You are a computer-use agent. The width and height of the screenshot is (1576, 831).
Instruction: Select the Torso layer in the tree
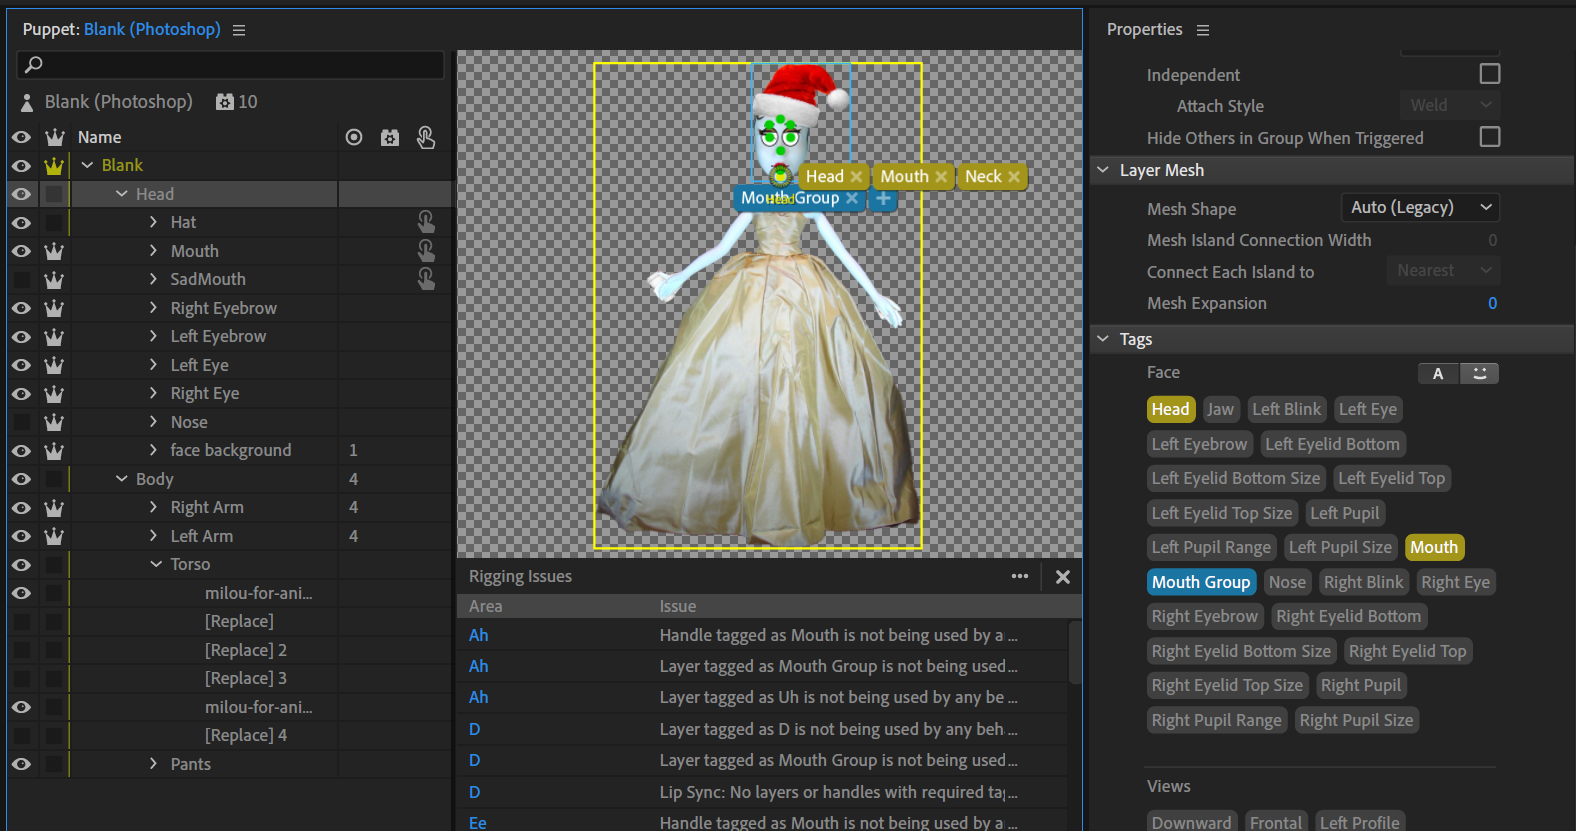pos(190,564)
